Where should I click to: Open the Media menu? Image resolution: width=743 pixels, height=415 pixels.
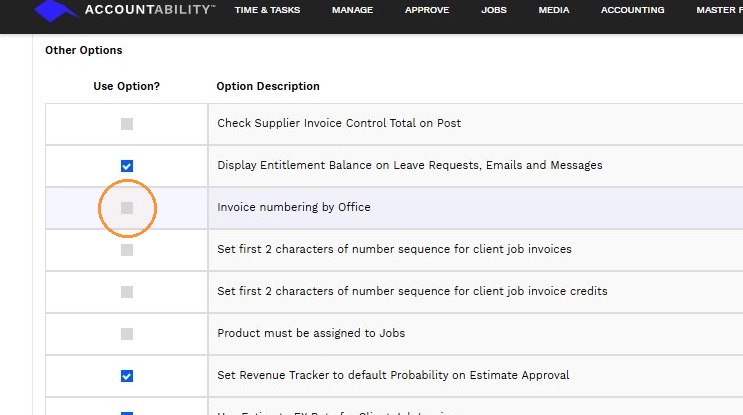pyautogui.click(x=553, y=10)
